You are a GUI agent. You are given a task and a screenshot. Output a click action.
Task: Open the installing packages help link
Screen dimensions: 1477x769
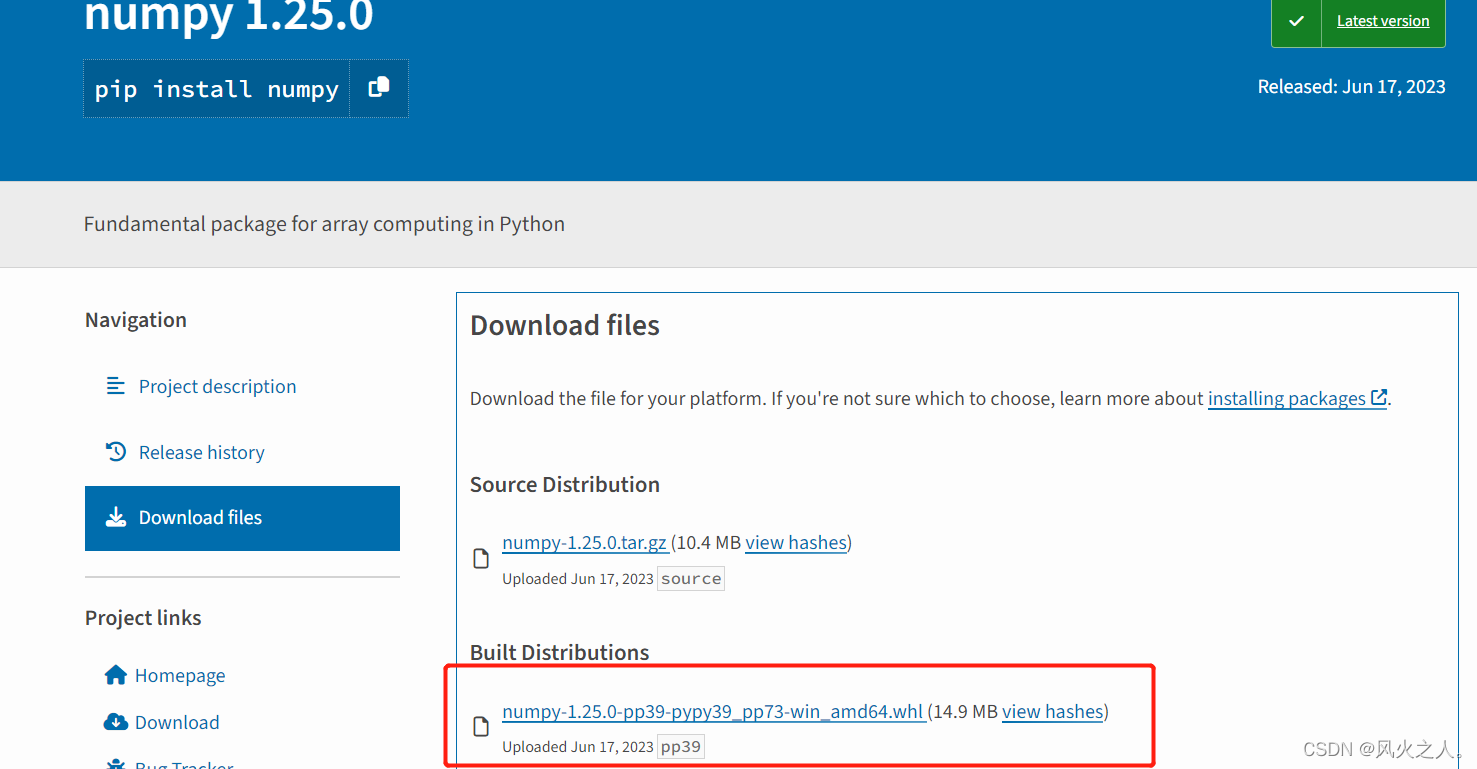click(x=1287, y=397)
